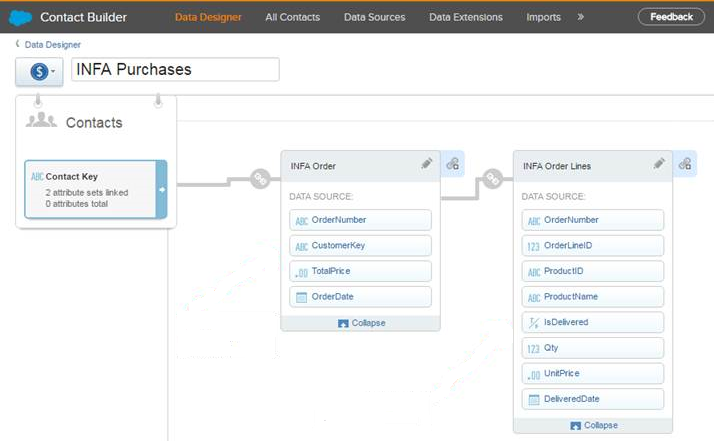
Task: Select the IsDelivered attribute
Action: tap(593, 322)
